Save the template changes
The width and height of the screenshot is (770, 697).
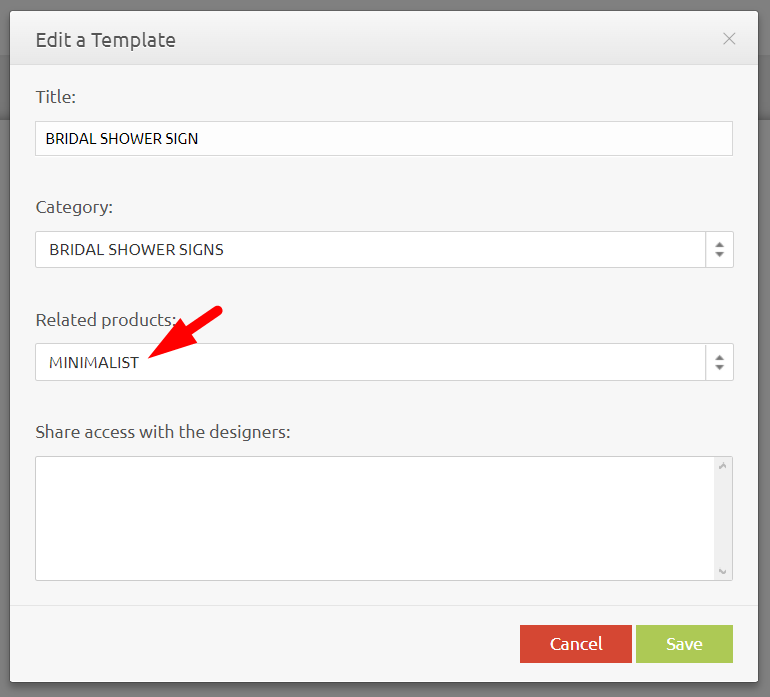point(684,644)
